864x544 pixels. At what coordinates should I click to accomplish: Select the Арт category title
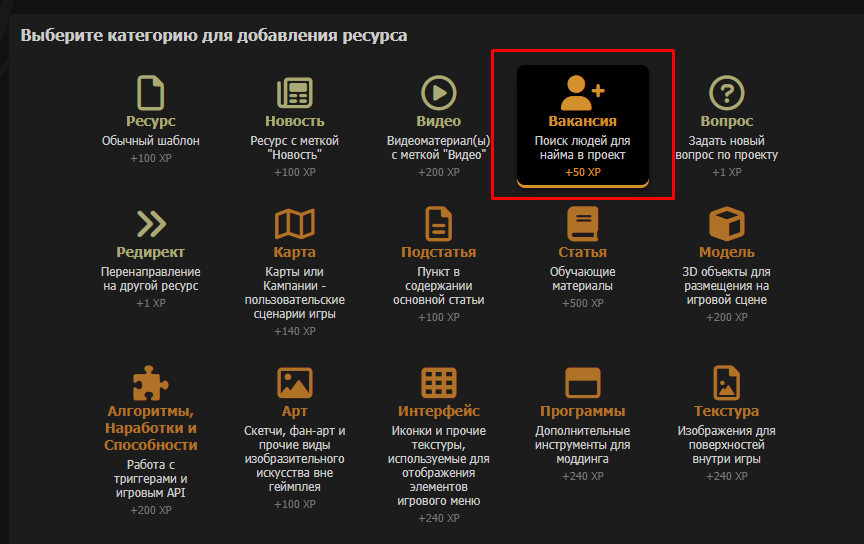coord(295,411)
